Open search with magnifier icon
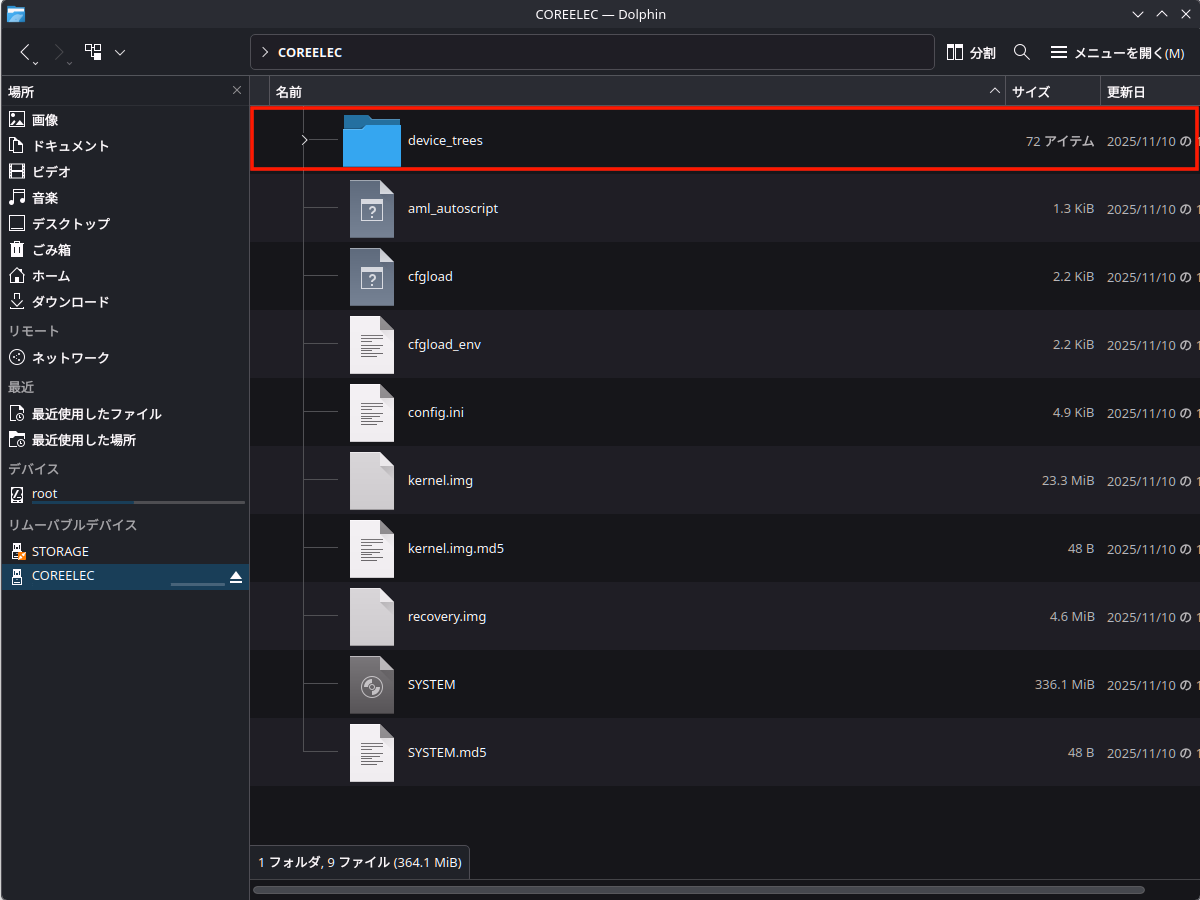 click(x=1022, y=52)
